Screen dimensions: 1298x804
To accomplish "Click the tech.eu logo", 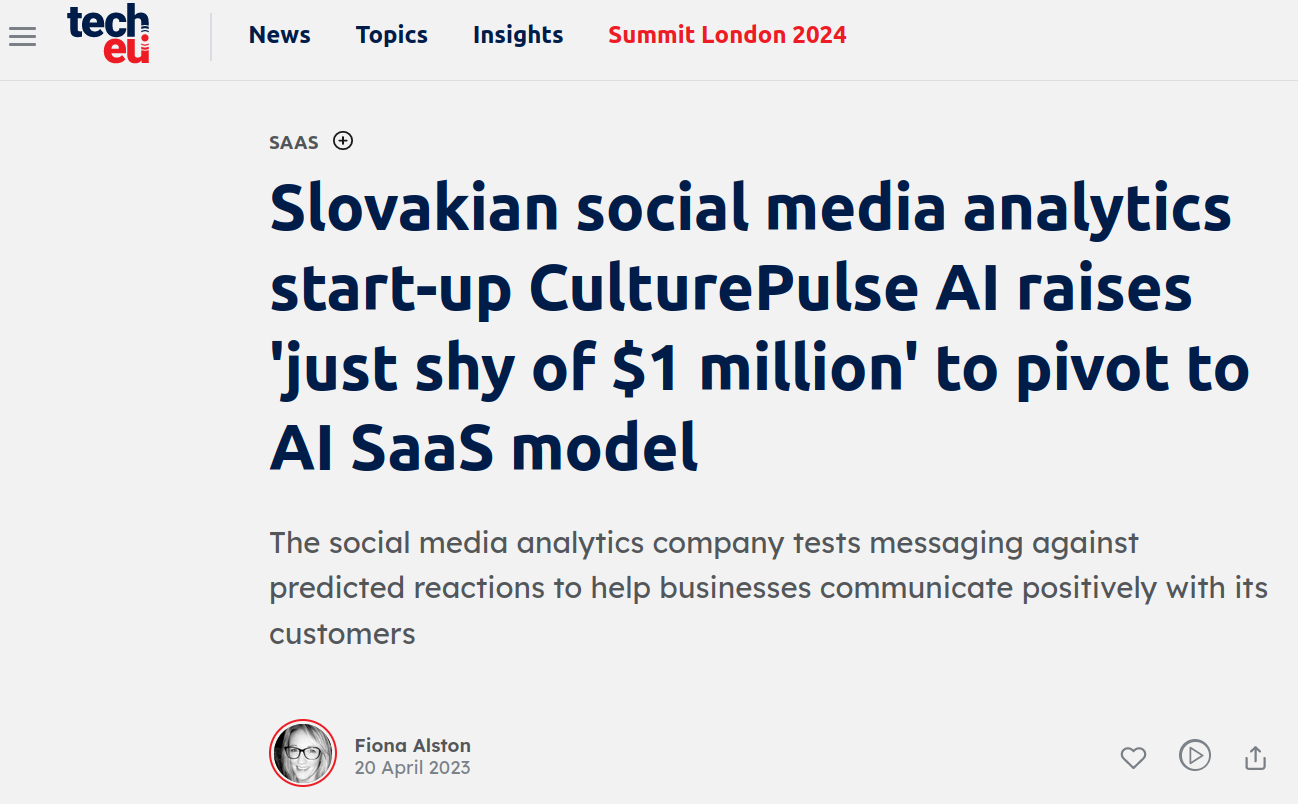I will point(108,34).
